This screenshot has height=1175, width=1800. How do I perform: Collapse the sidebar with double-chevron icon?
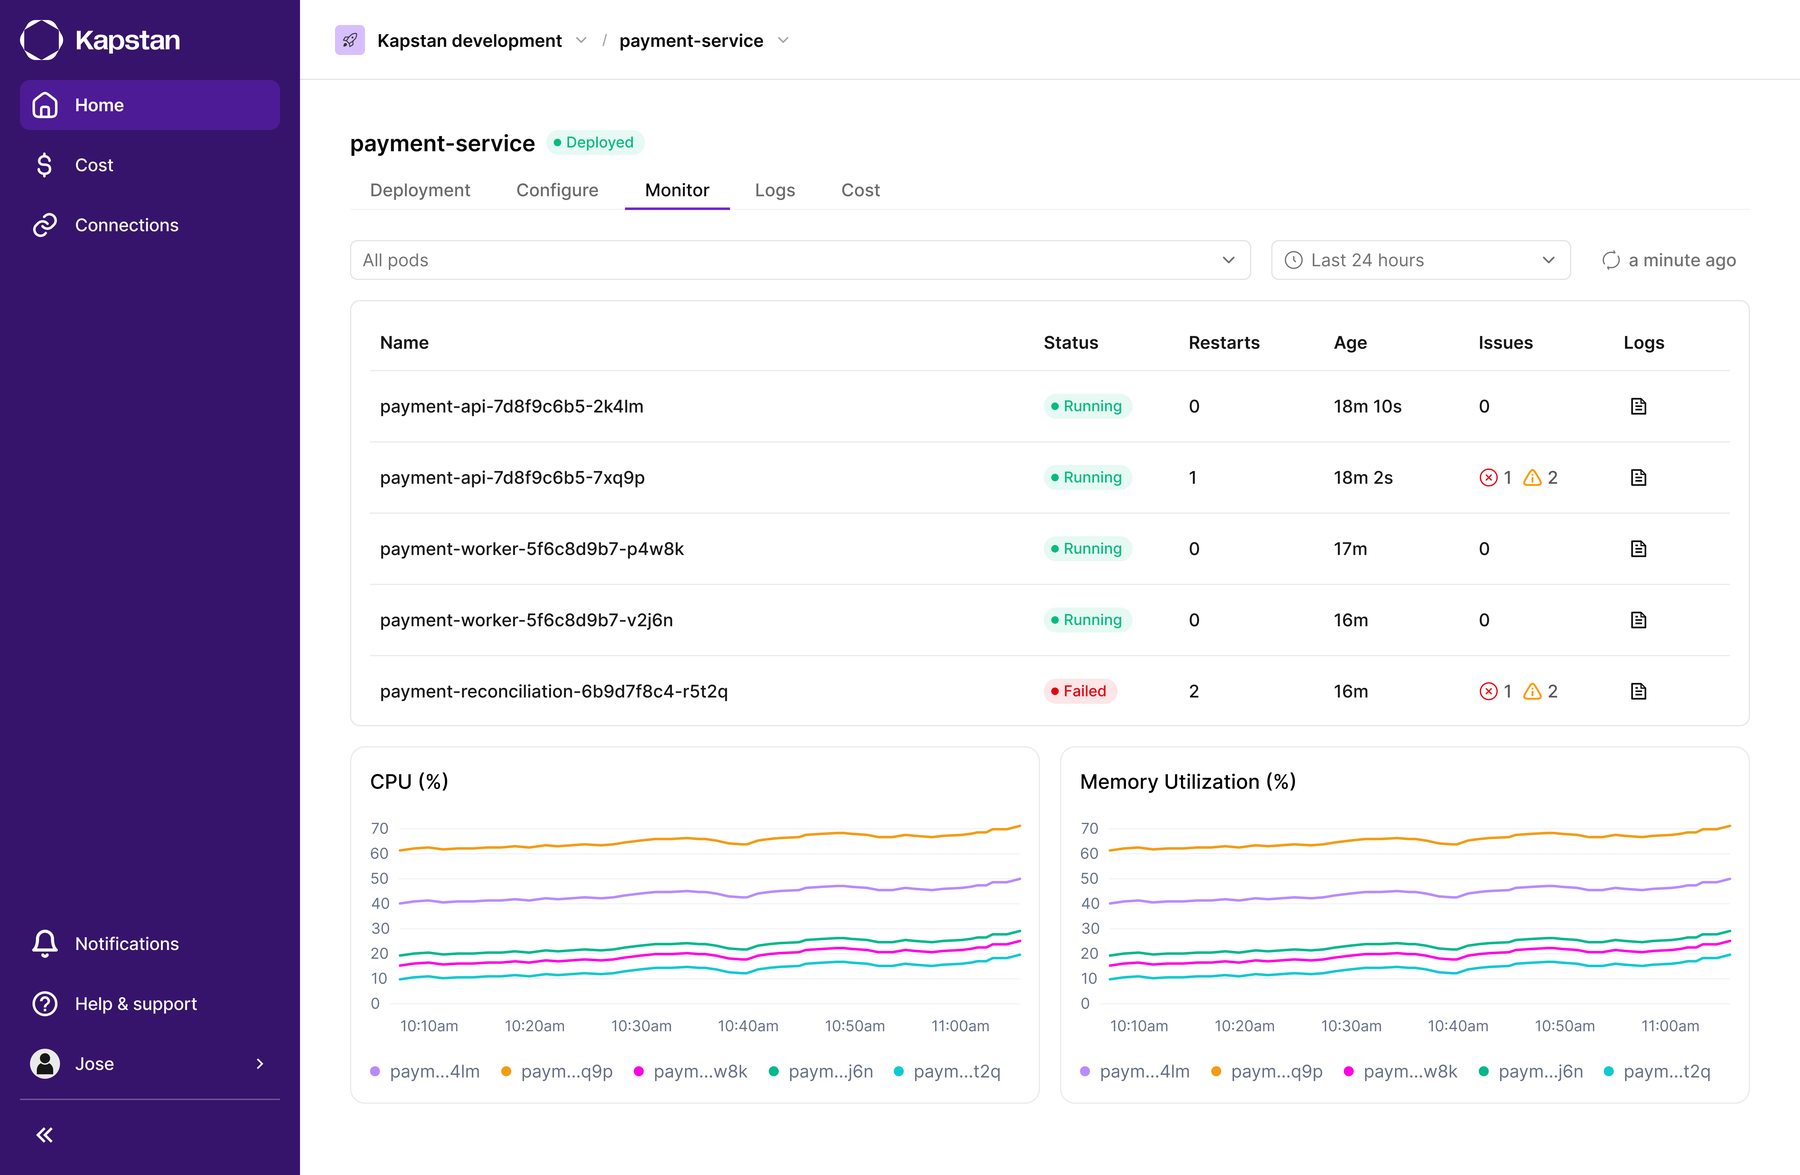click(45, 1134)
